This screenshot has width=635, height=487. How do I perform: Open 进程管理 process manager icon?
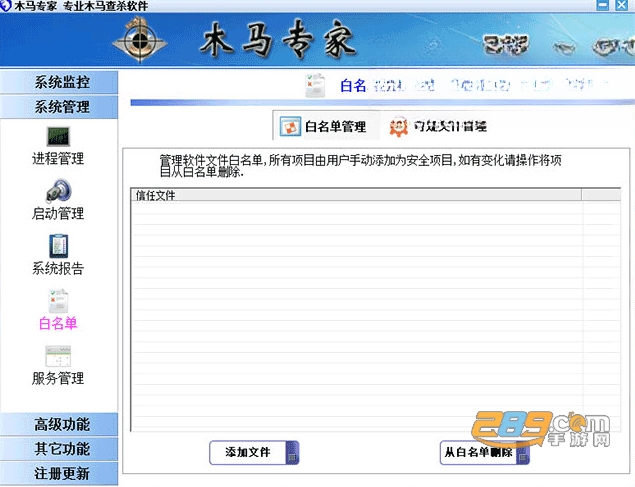pyautogui.click(x=58, y=137)
